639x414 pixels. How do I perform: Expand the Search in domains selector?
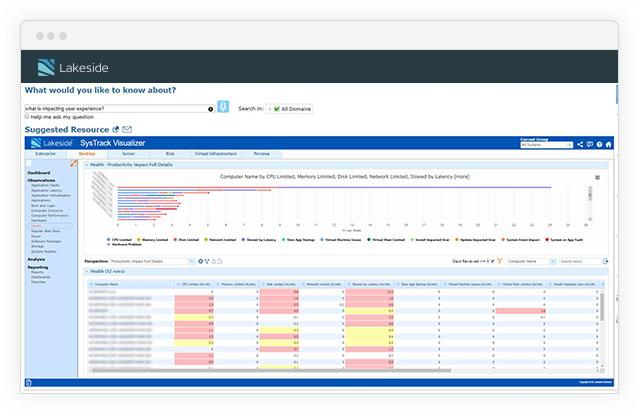(x=270, y=109)
